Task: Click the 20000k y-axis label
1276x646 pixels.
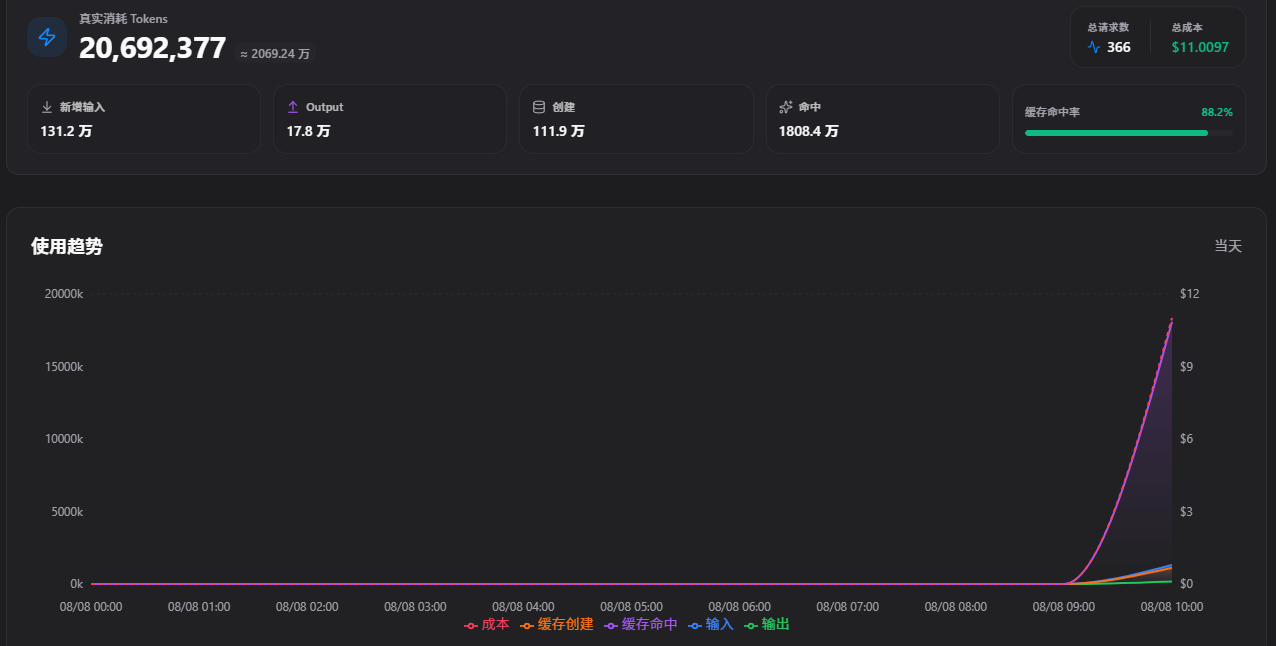Action: [64, 294]
